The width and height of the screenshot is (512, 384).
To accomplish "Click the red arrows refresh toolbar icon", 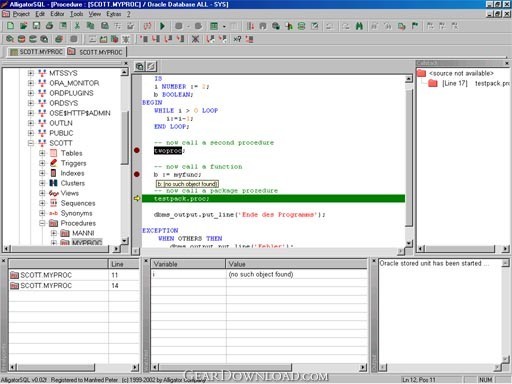I will (x=147, y=26).
